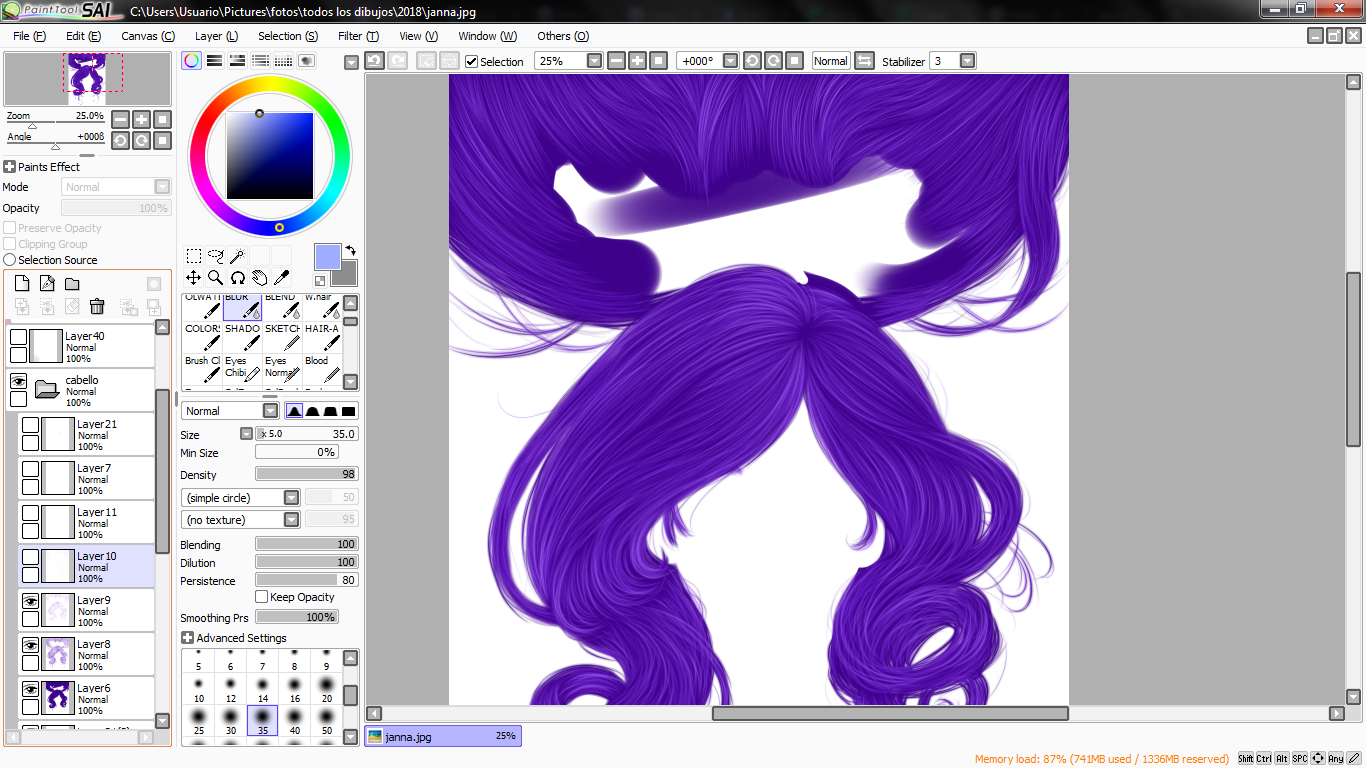Uncheck the Selection checkbox in toolbar

pyautogui.click(x=472, y=62)
